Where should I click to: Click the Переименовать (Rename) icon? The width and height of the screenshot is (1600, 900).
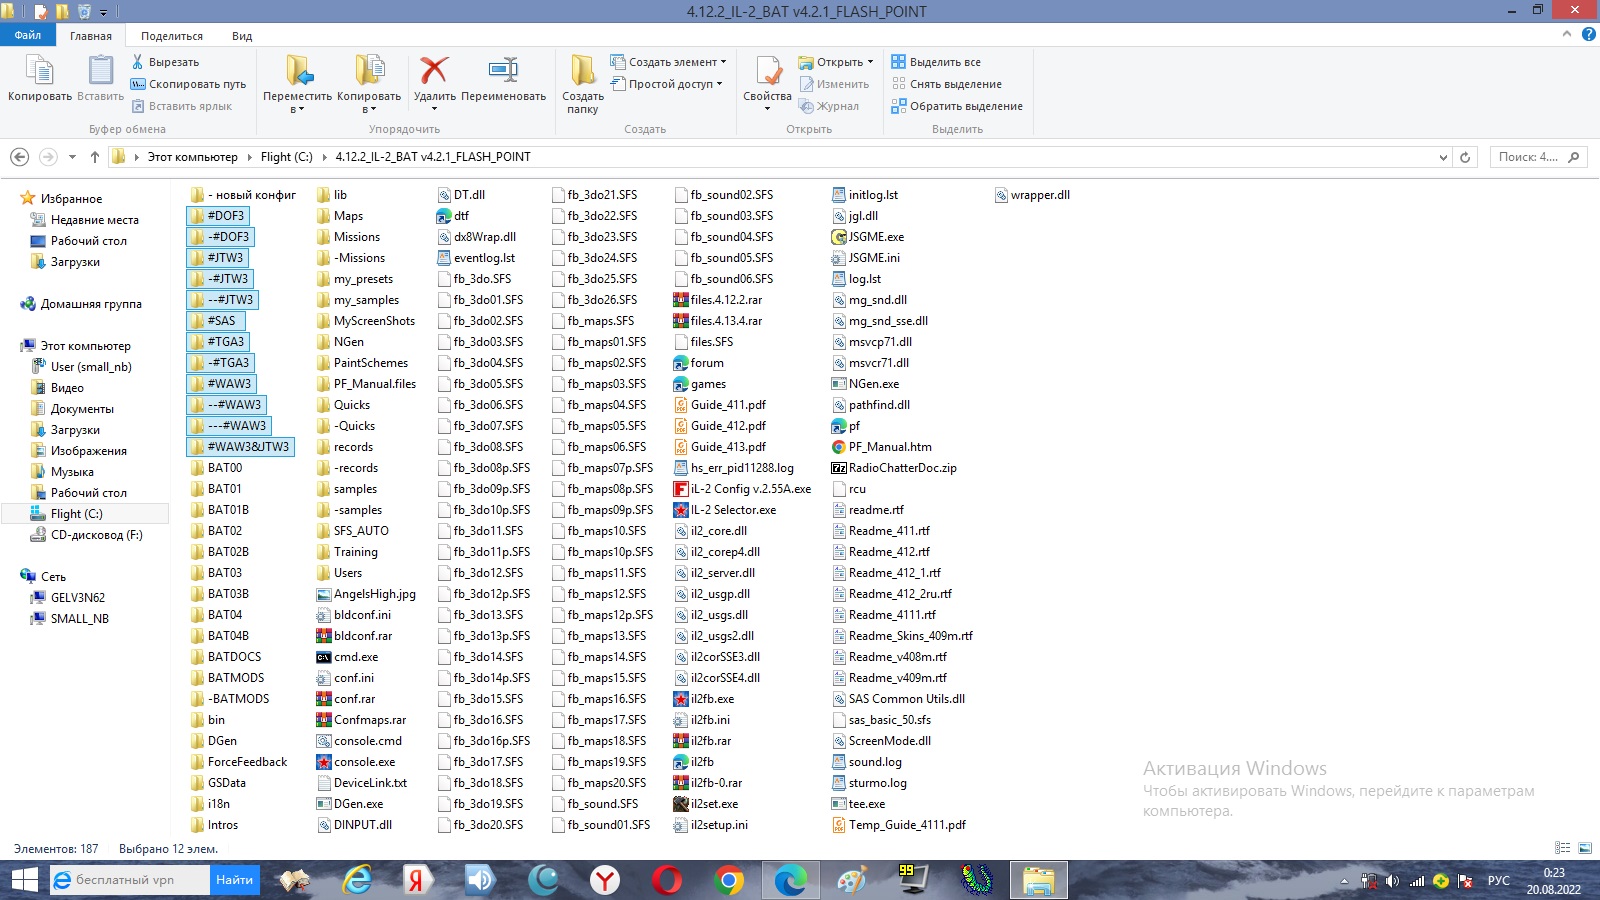click(503, 78)
